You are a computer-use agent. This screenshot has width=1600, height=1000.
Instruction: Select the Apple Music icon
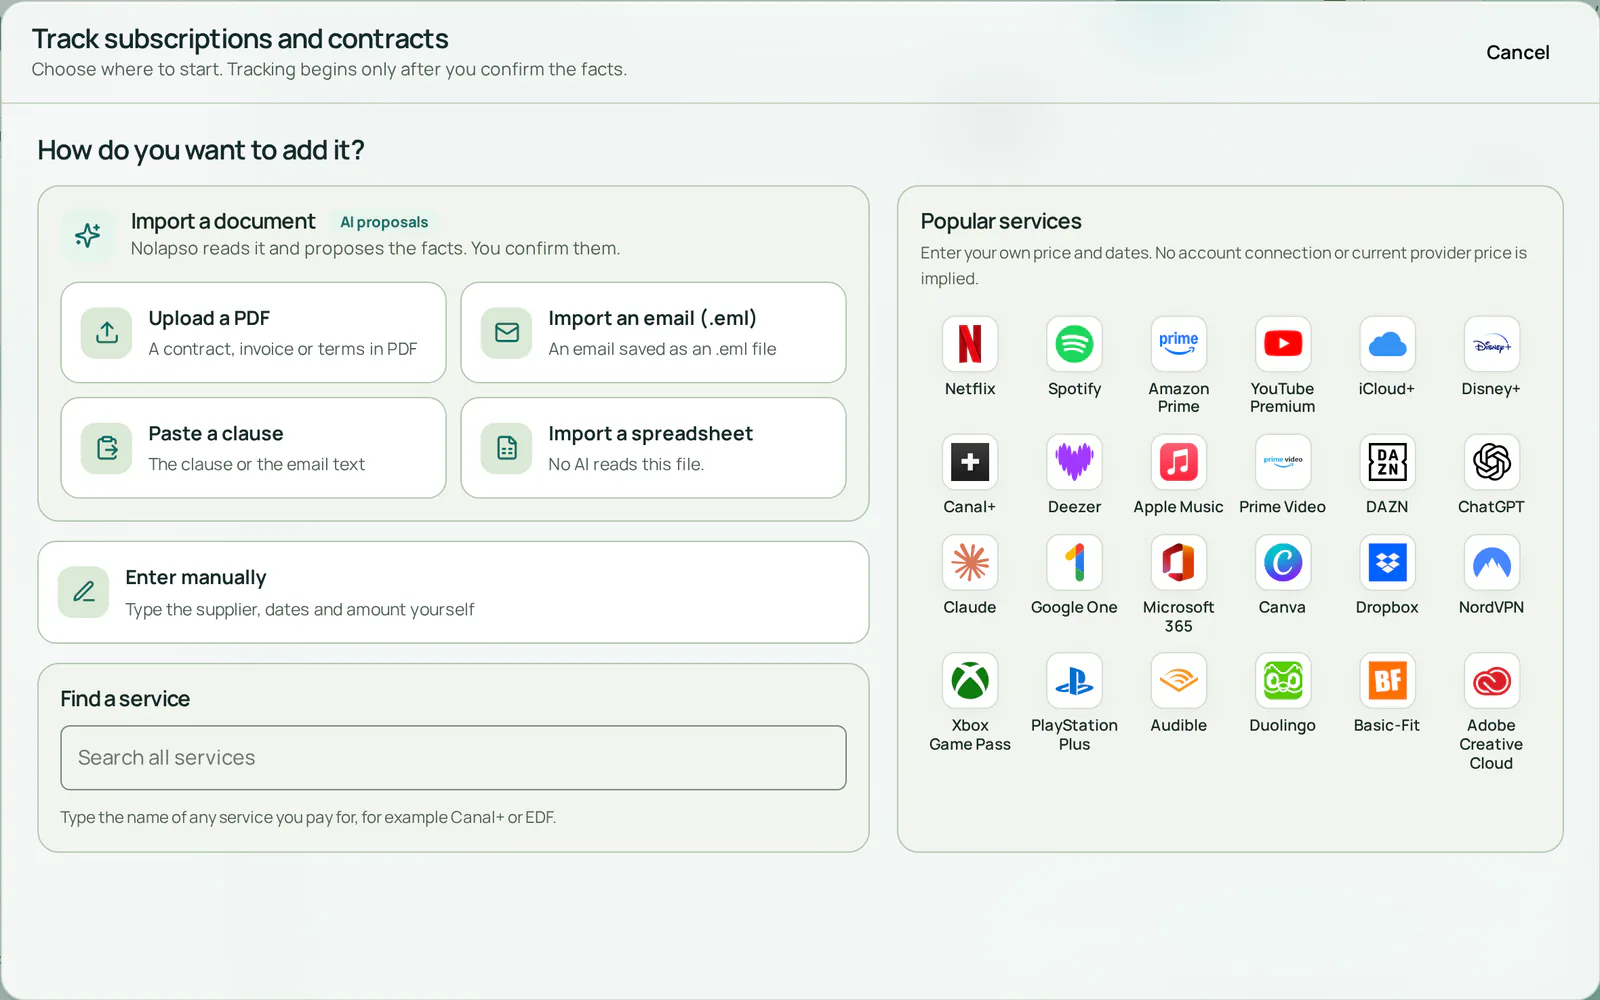(x=1178, y=462)
